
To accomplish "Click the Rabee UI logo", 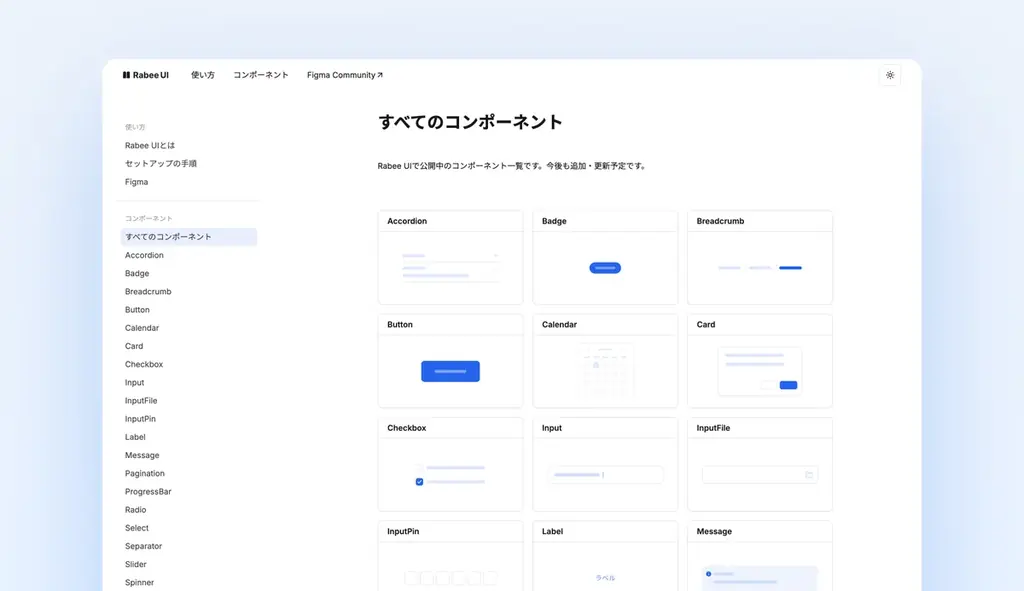I will point(146,74).
